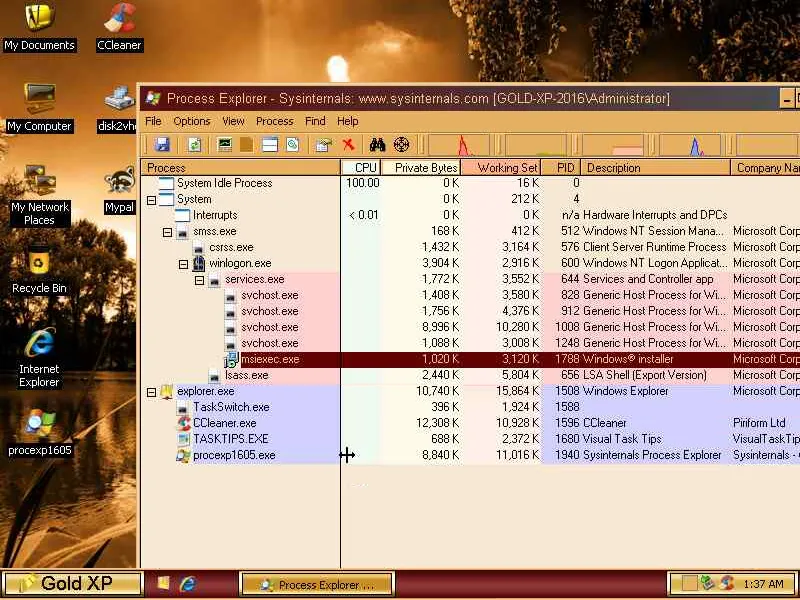Open the Recycle Bin desktop icon
This screenshot has width=800, height=600.
click(x=39, y=271)
